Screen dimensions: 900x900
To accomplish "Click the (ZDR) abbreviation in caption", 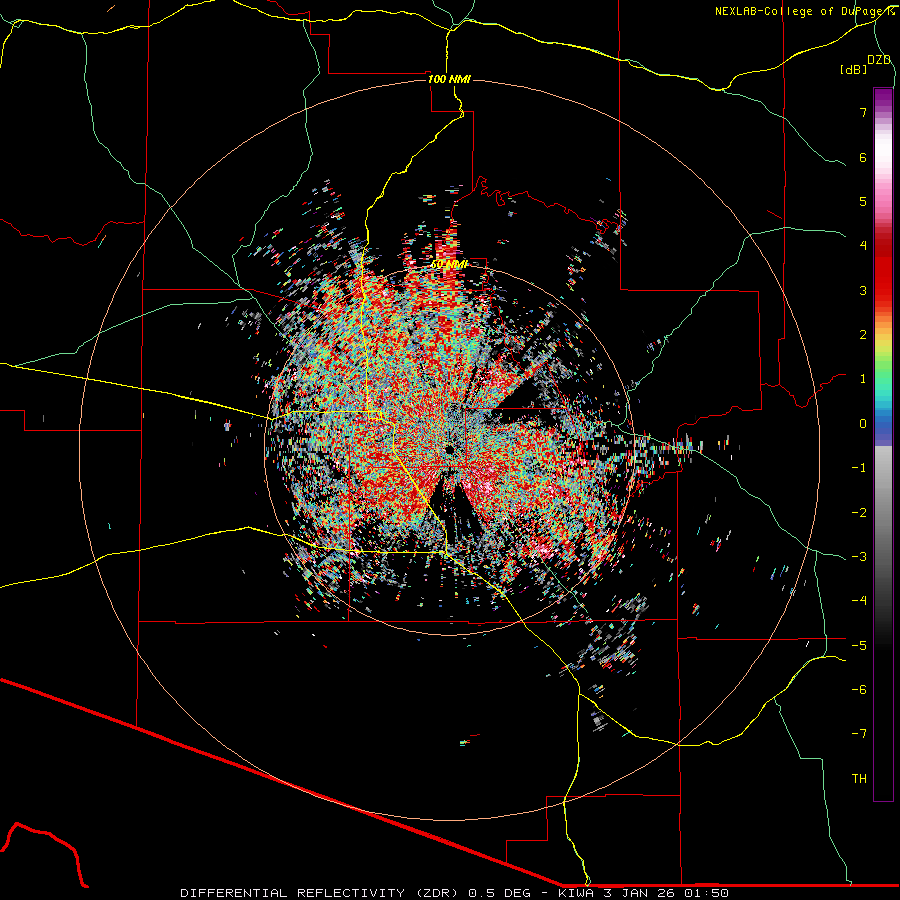I will [437, 893].
